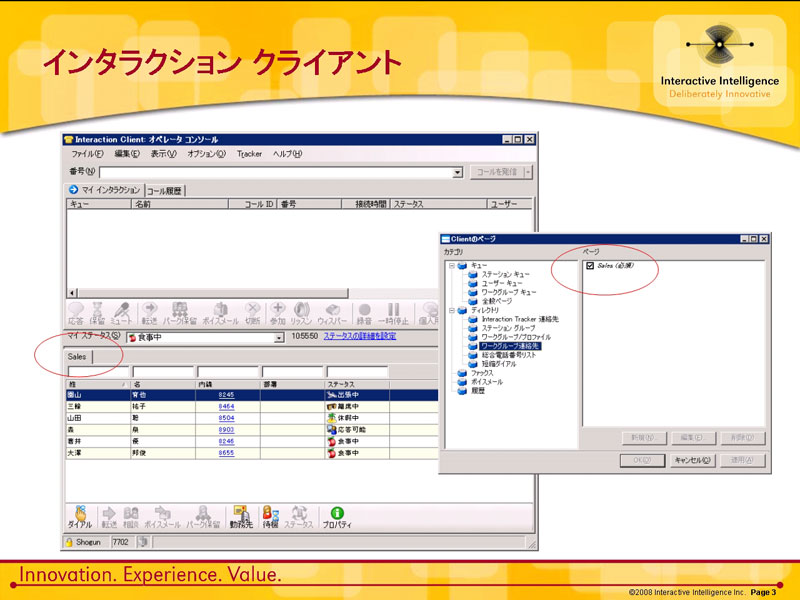Click the left scroll arrow of interaction list
The image size is (800, 600).
(72, 293)
